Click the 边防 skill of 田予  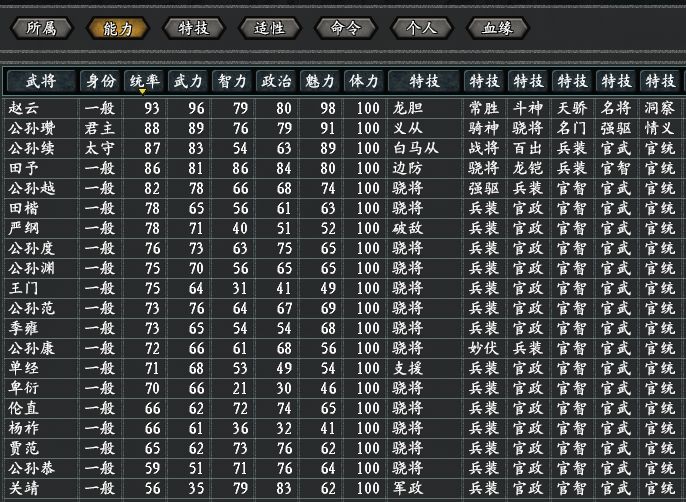coord(408,169)
